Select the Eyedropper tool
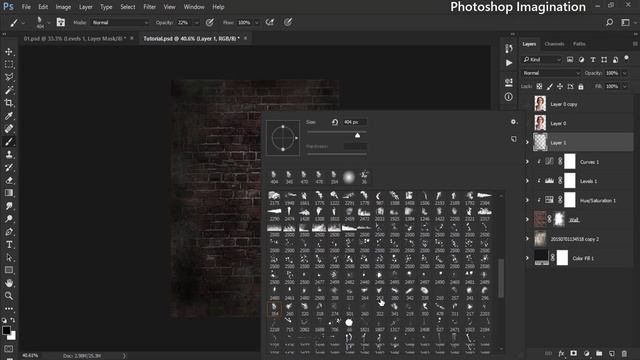The image size is (640, 360). [9, 116]
